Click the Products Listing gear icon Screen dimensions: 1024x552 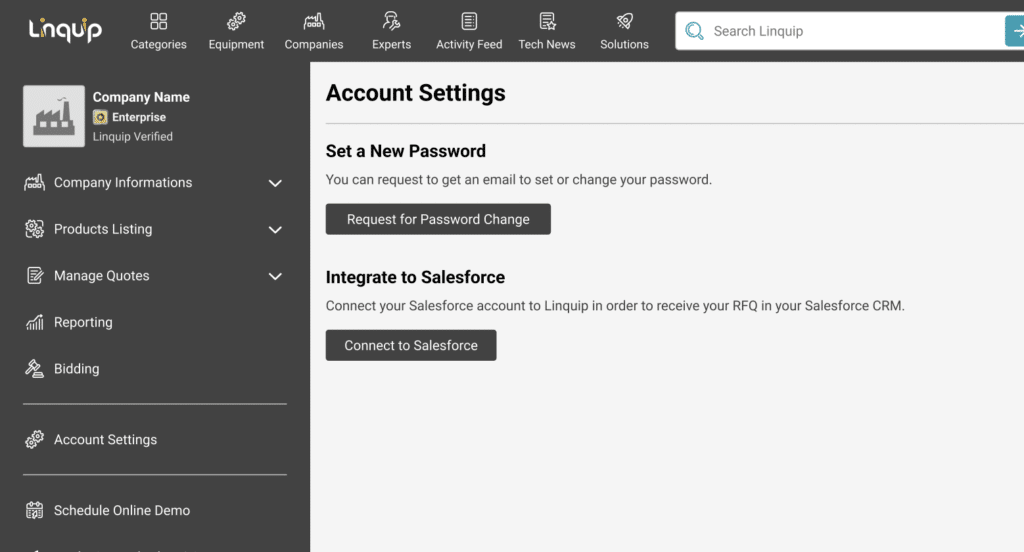tap(35, 229)
